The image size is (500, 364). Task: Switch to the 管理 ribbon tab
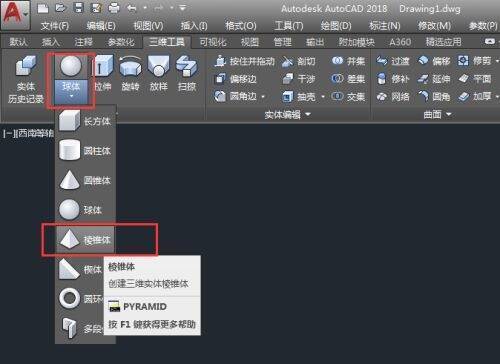click(x=282, y=42)
